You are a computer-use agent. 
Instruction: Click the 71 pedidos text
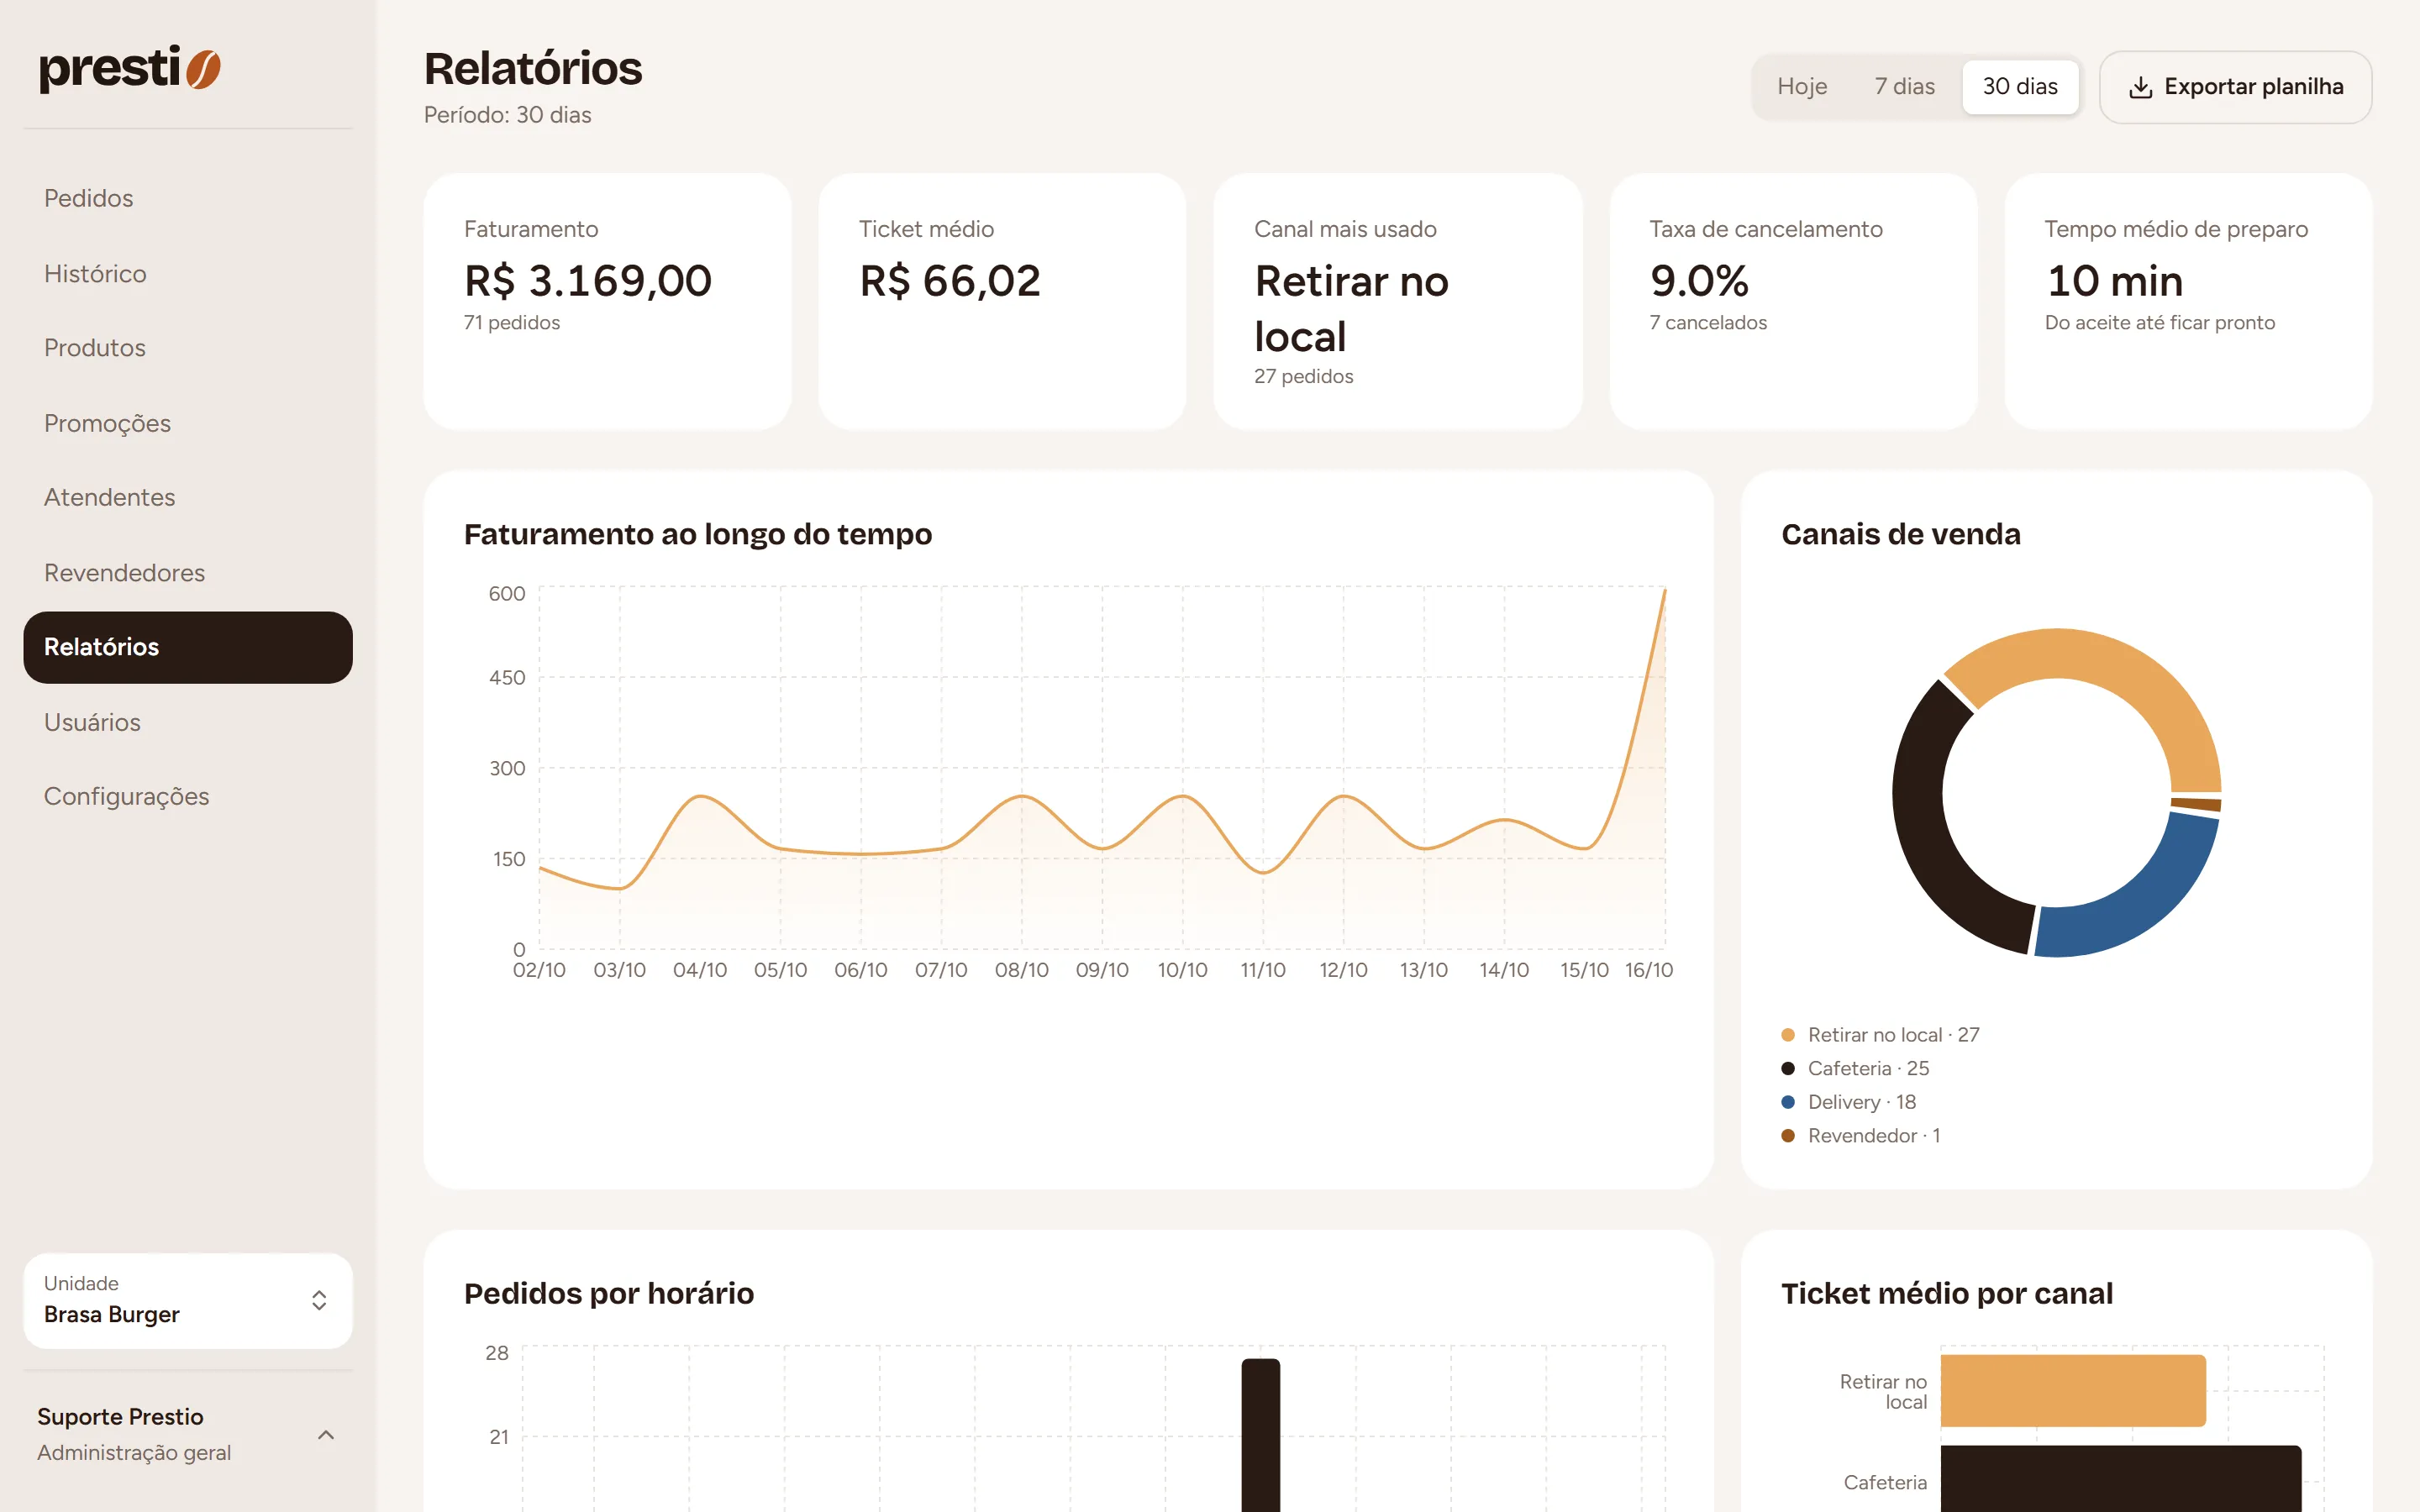point(512,323)
